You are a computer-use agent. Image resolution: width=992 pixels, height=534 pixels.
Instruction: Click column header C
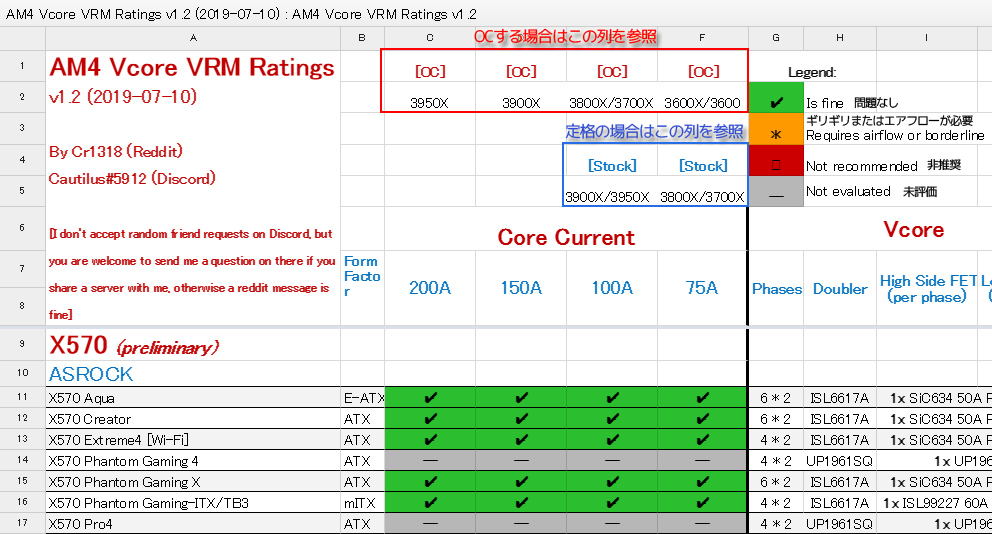coord(430,38)
